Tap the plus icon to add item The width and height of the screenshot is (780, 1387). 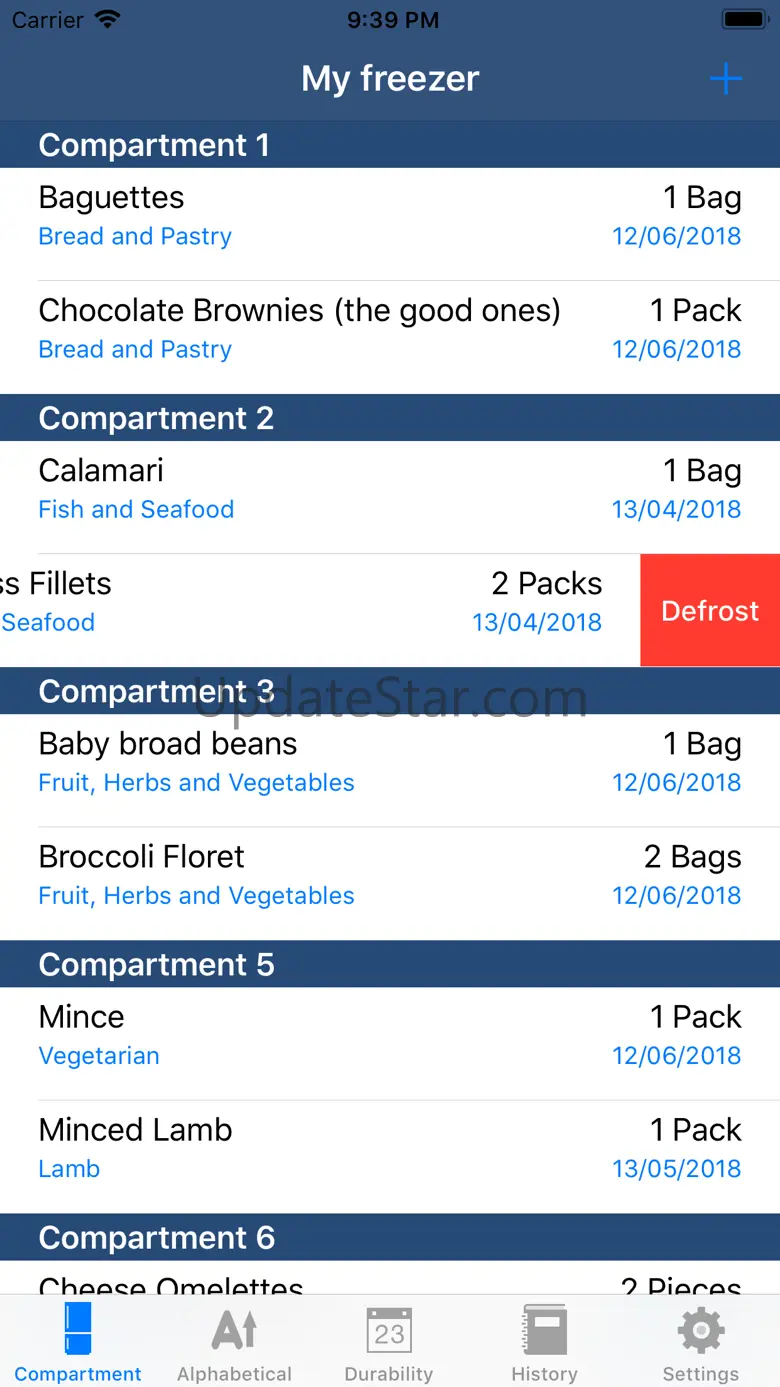click(725, 79)
